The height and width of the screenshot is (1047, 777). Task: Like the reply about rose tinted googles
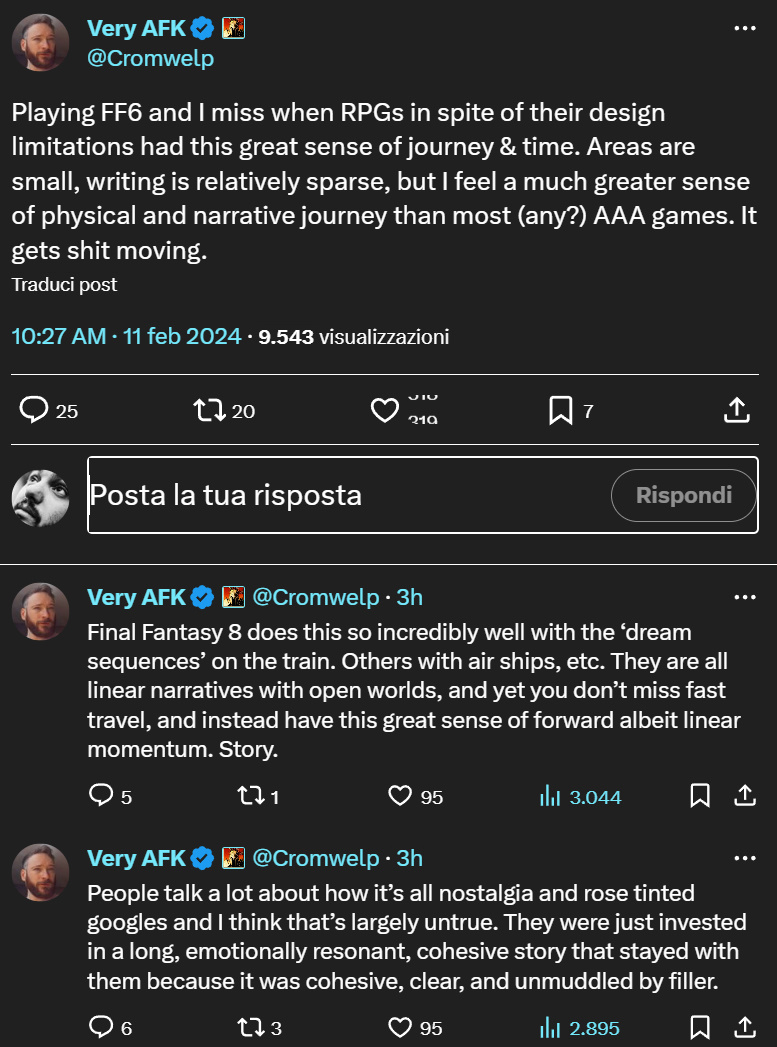click(x=400, y=1027)
